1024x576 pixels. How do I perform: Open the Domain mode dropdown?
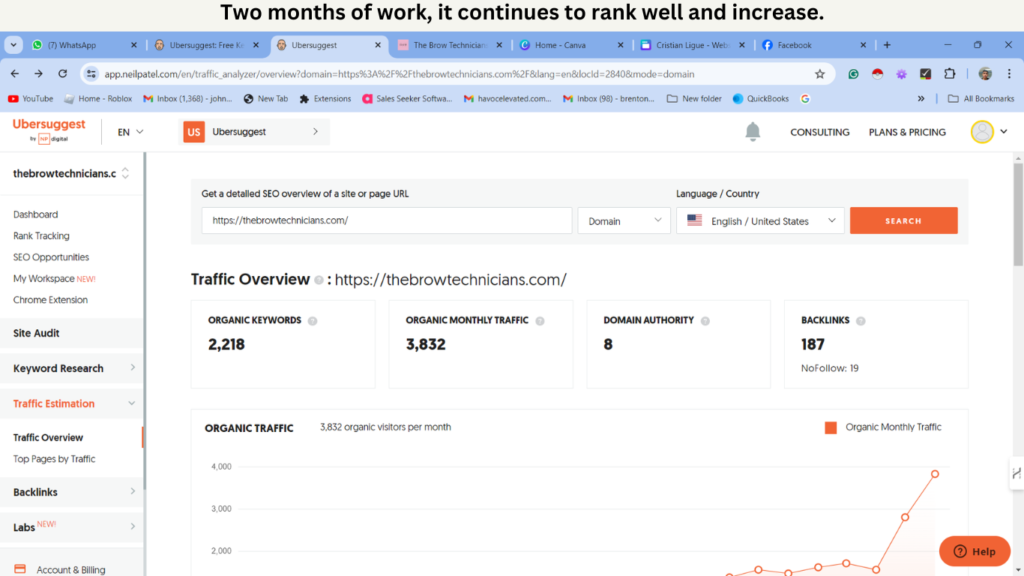click(624, 221)
